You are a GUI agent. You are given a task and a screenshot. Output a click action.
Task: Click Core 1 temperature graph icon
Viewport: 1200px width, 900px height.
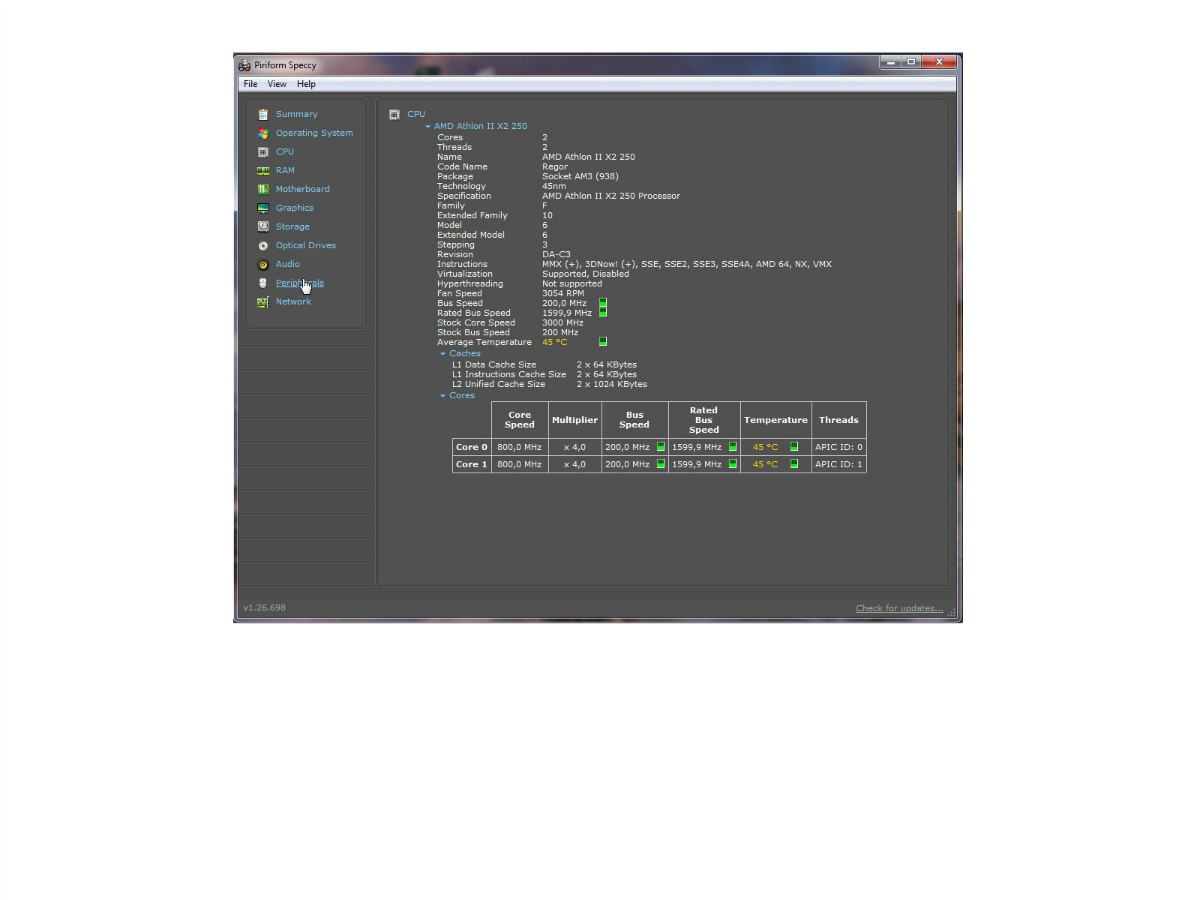click(794, 464)
